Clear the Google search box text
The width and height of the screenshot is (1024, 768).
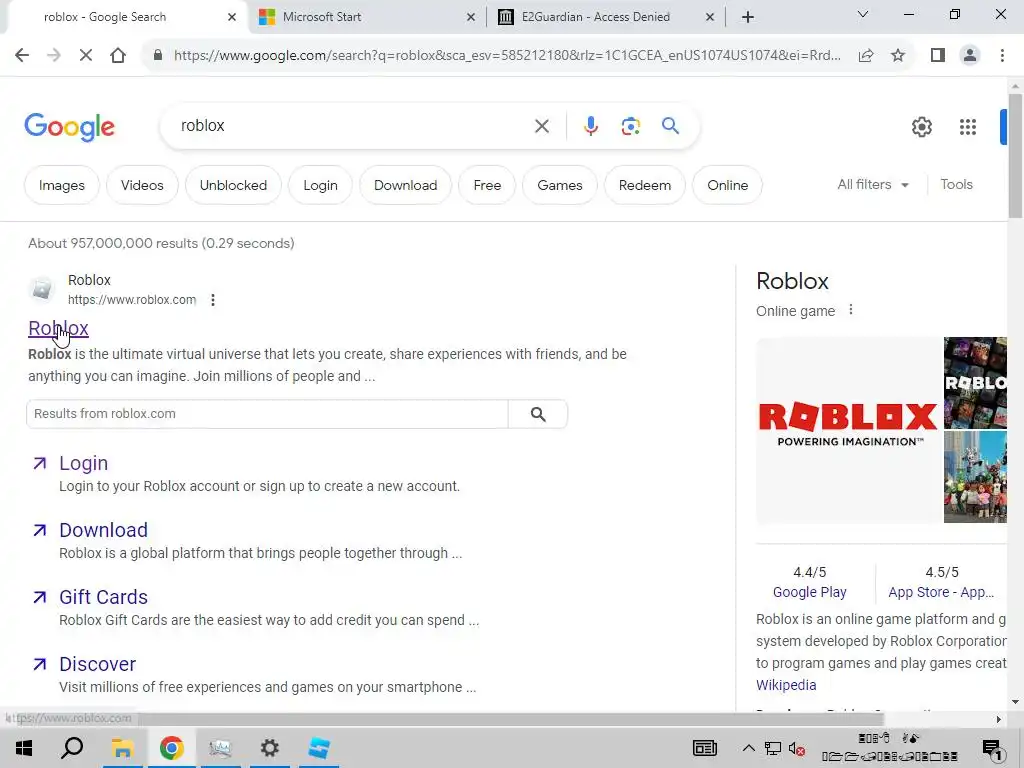pyautogui.click(x=541, y=126)
